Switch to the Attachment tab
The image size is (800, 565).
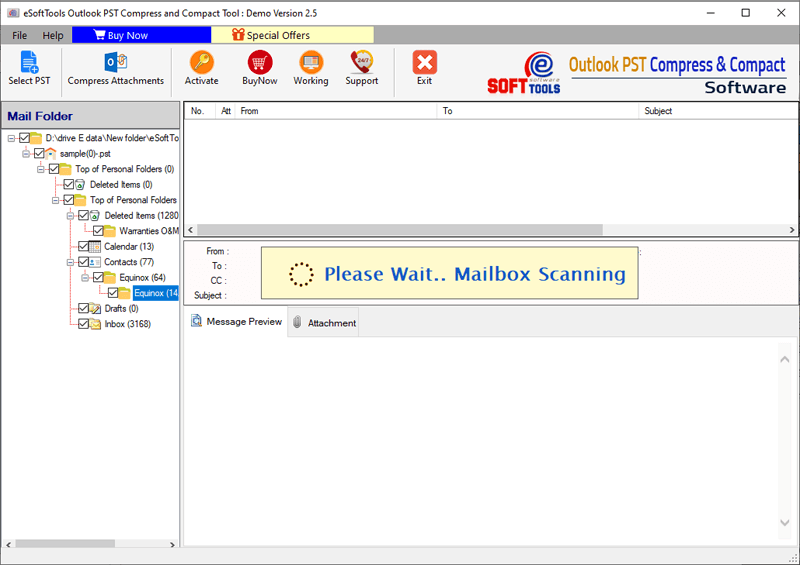coord(323,323)
